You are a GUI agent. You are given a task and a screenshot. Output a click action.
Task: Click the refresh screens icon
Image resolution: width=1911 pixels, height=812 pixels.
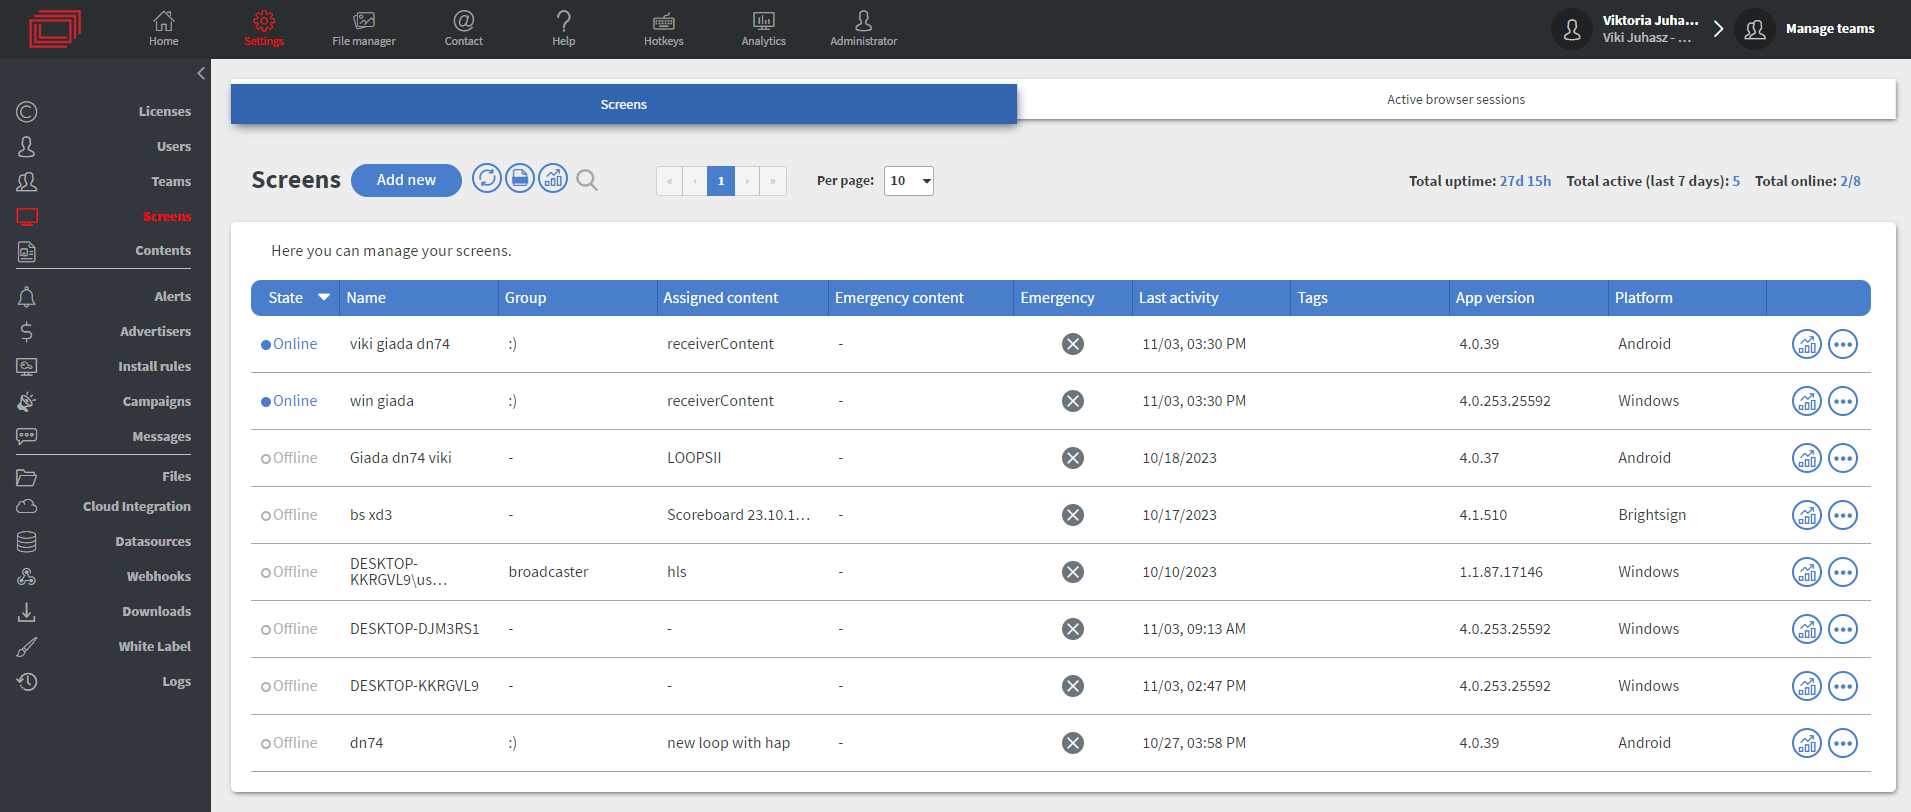pos(487,179)
